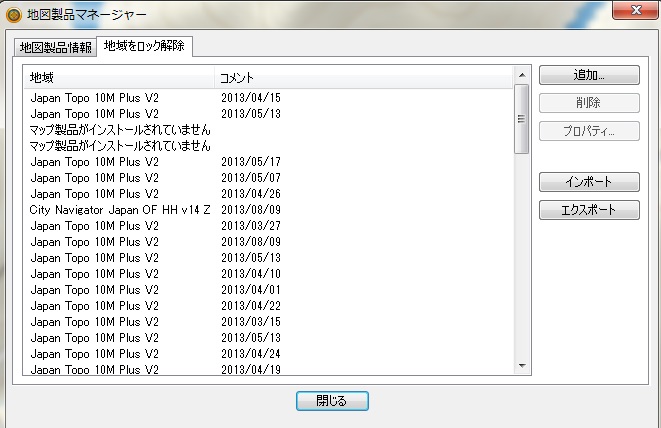Select row with comment 2013/03/27

tap(269, 226)
